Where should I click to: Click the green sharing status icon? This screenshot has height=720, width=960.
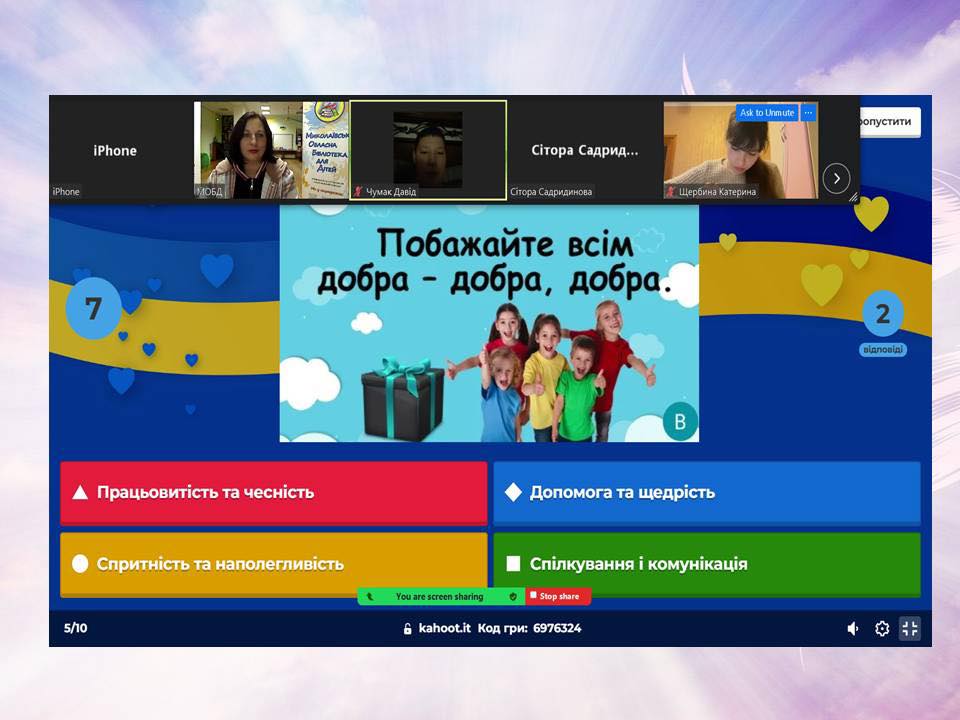(x=370, y=597)
